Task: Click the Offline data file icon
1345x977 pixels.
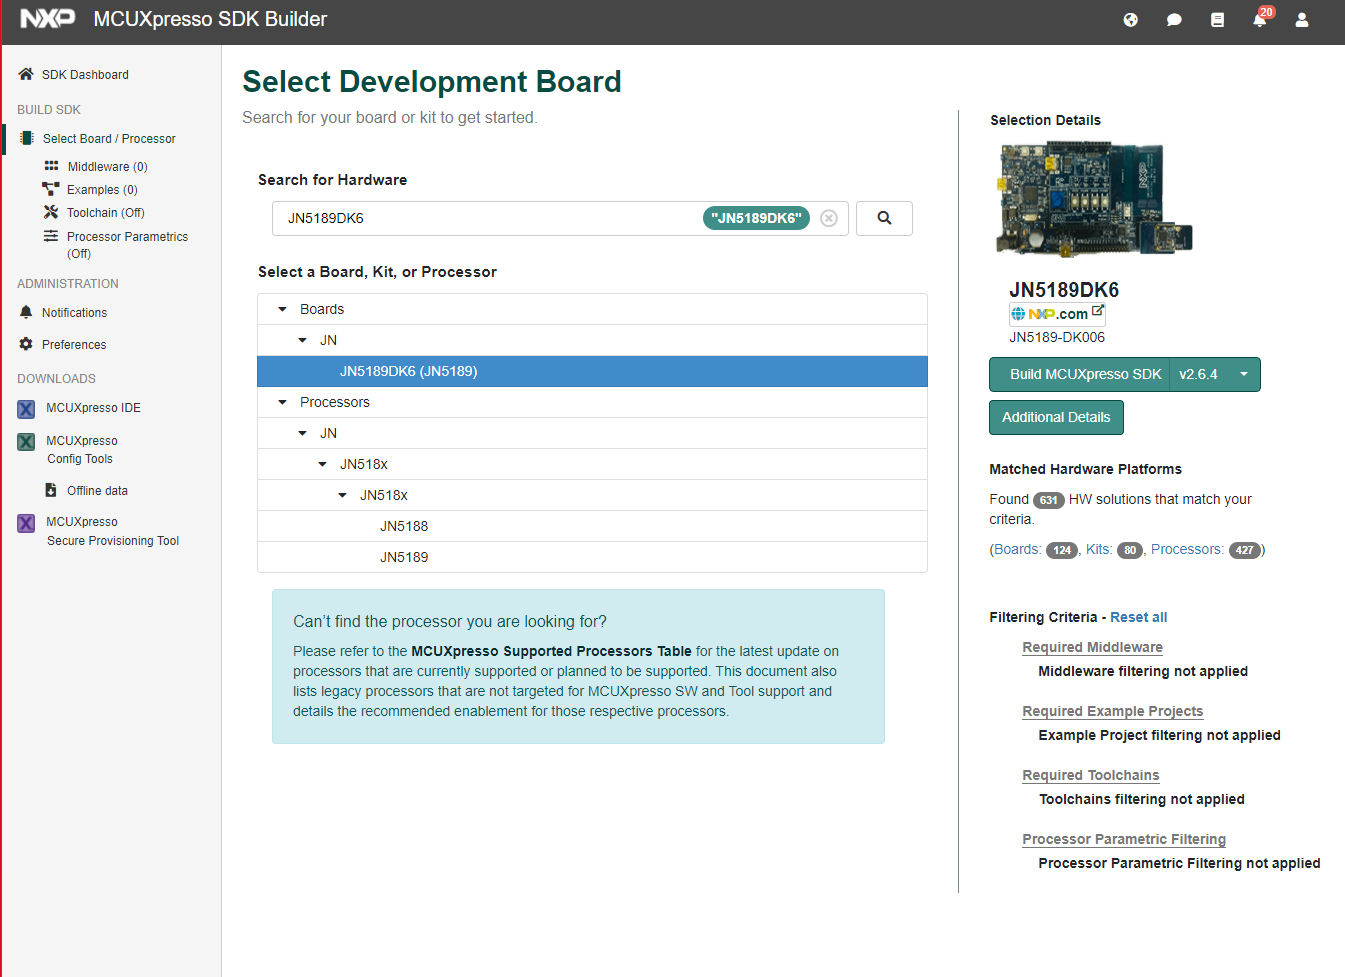Action: point(51,490)
